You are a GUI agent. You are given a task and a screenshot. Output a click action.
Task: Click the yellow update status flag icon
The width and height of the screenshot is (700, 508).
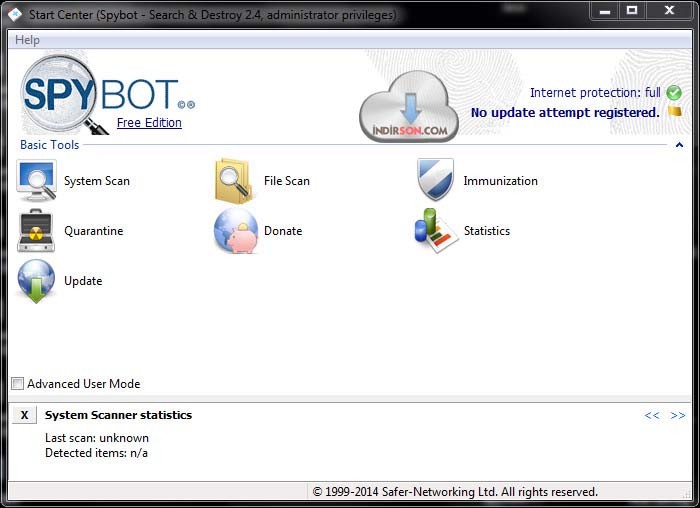675,111
